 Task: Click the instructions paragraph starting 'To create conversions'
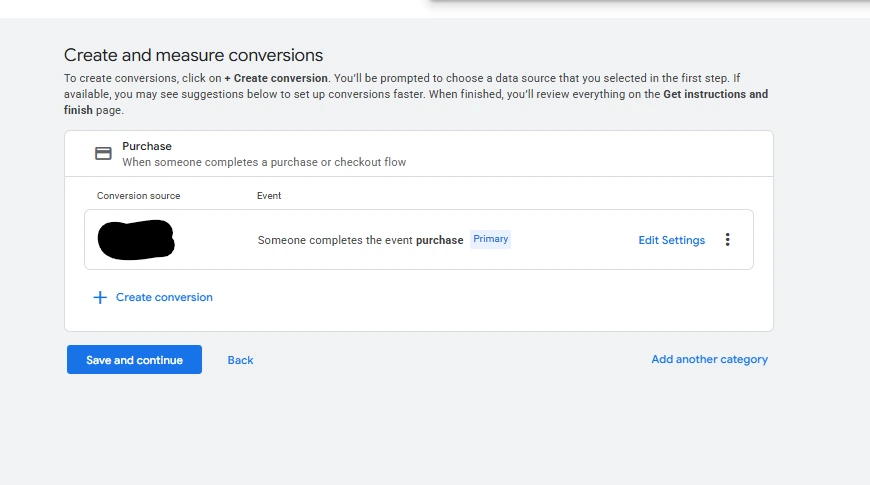pos(400,86)
